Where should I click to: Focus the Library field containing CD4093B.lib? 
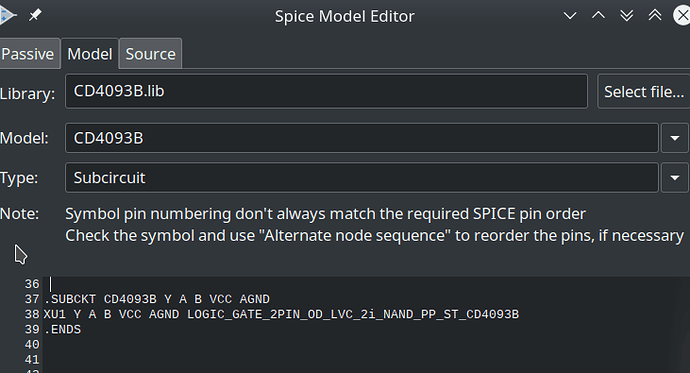point(327,91)
